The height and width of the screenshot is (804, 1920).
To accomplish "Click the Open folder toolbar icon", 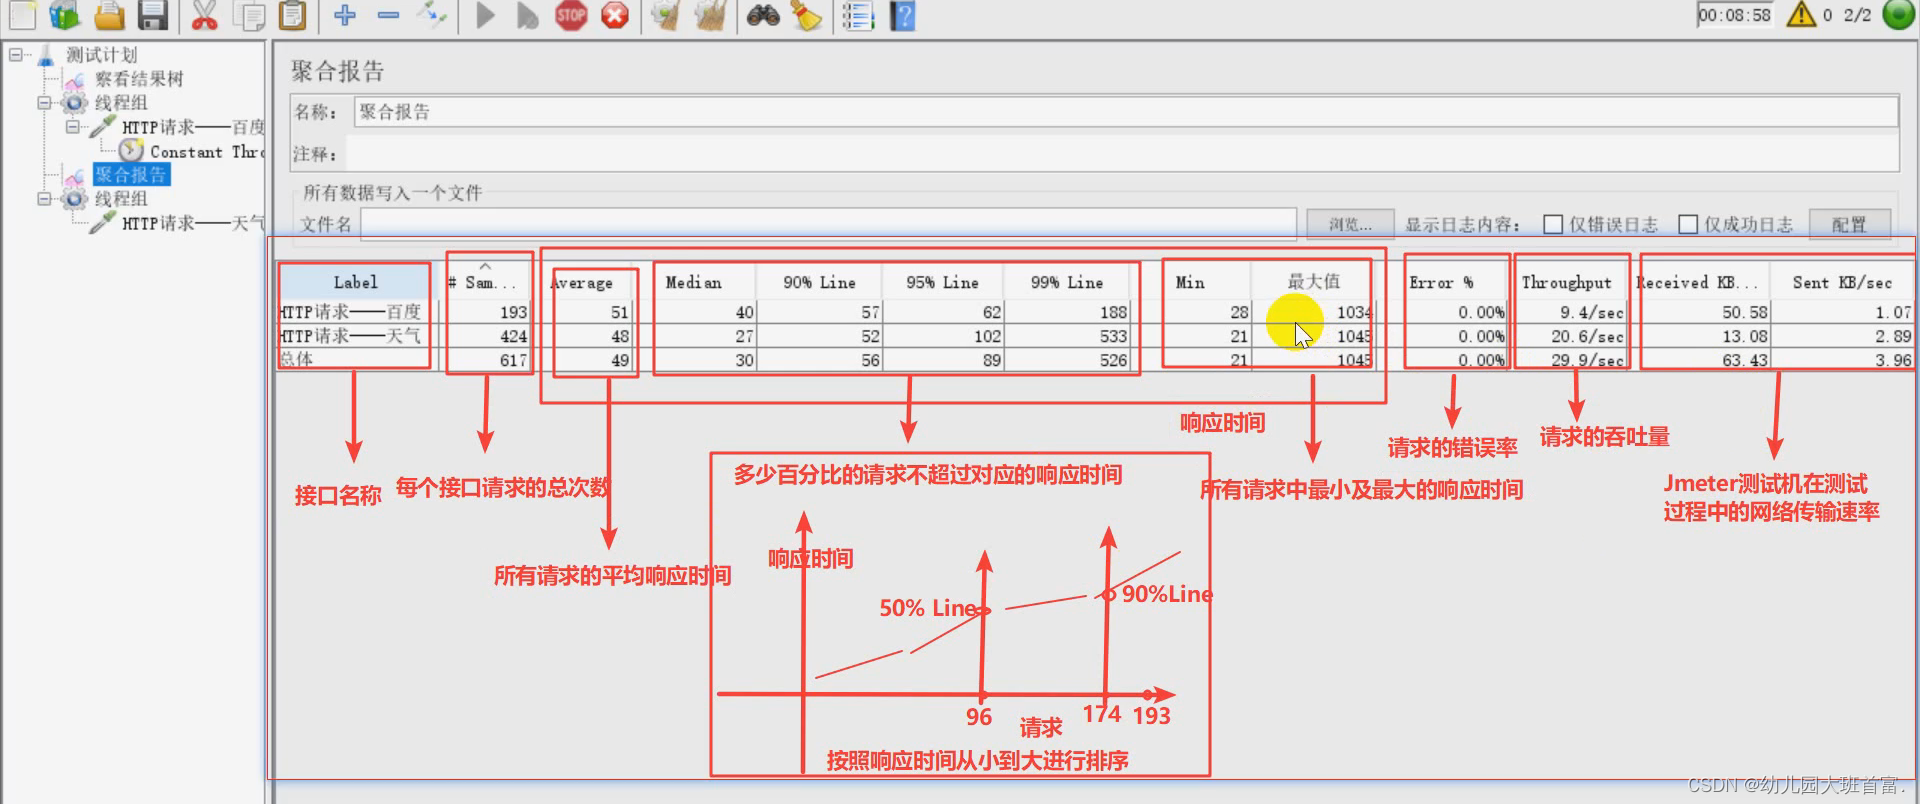I will pyautogui.click(x=109, y=14).
